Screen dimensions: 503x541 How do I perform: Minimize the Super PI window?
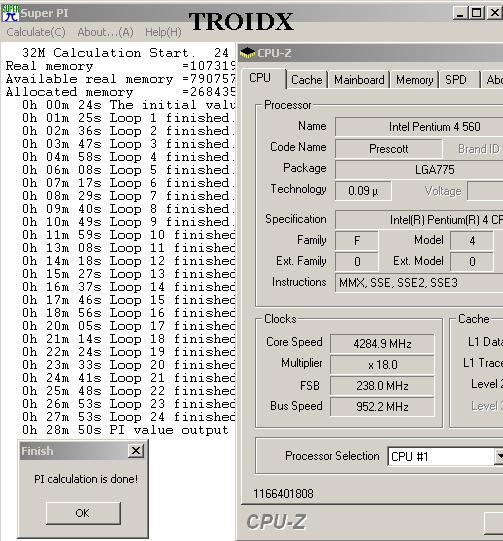[x=460, y=13]
